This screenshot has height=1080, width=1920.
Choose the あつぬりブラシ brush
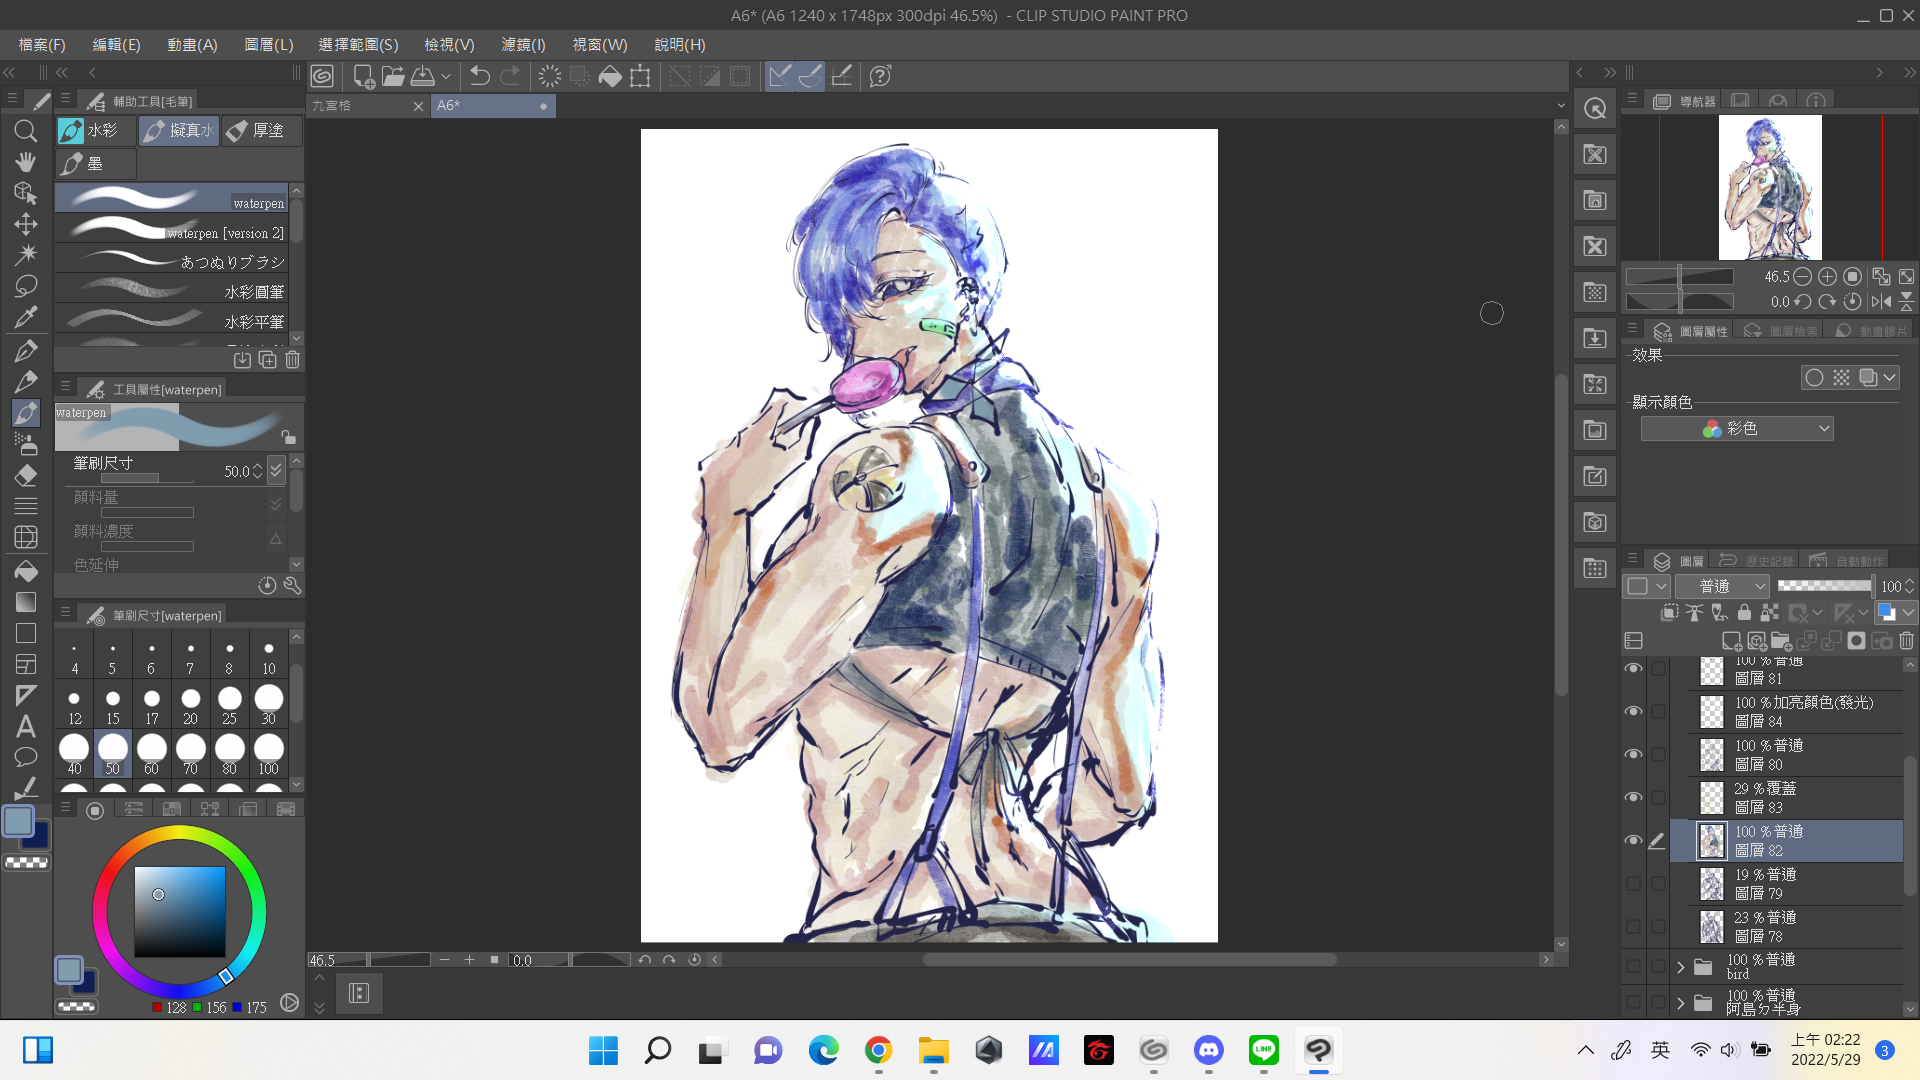pyautogui.click(x=172, y=260)
